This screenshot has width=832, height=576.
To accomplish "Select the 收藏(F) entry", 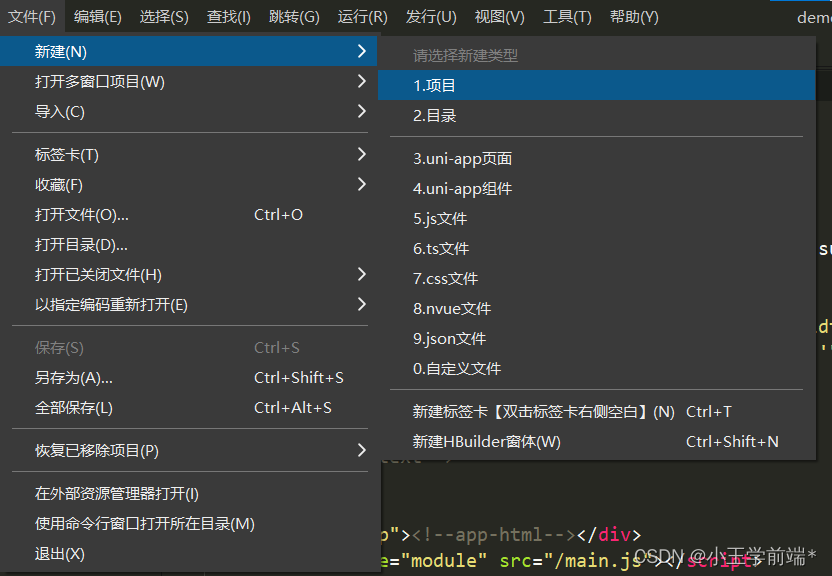I will click(x=188, y=185).
